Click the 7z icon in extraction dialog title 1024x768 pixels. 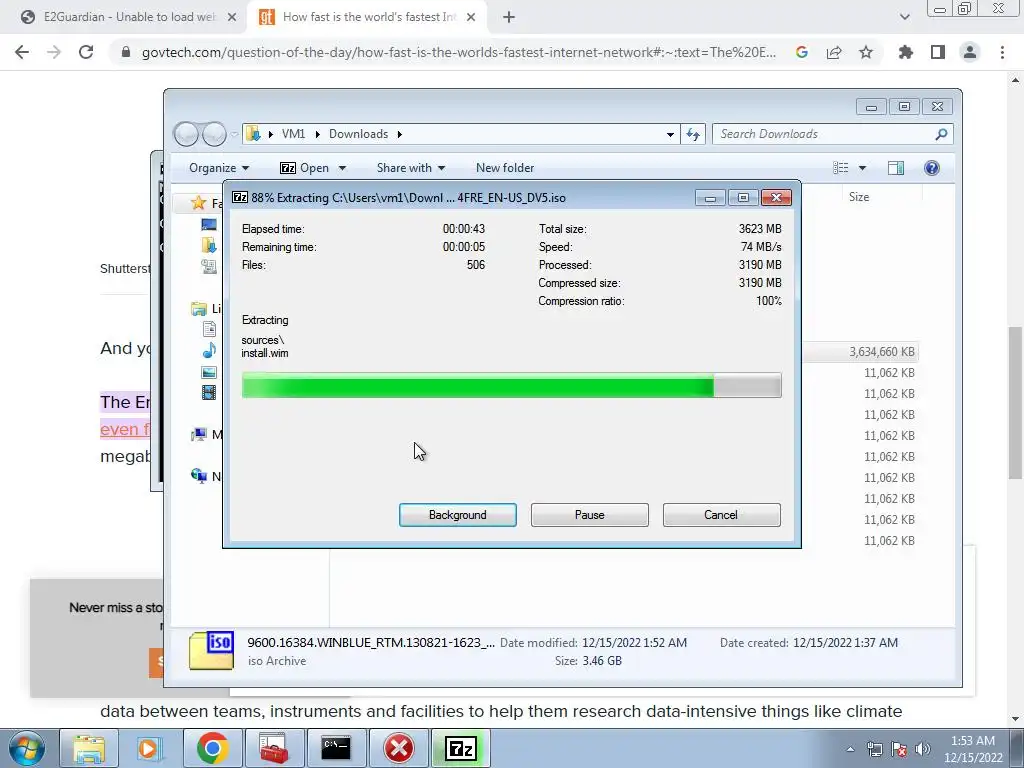point(240,197)
